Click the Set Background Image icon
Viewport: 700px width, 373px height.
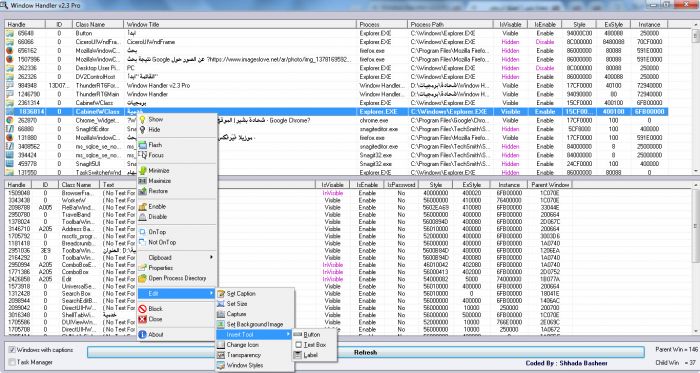(221, 324)
